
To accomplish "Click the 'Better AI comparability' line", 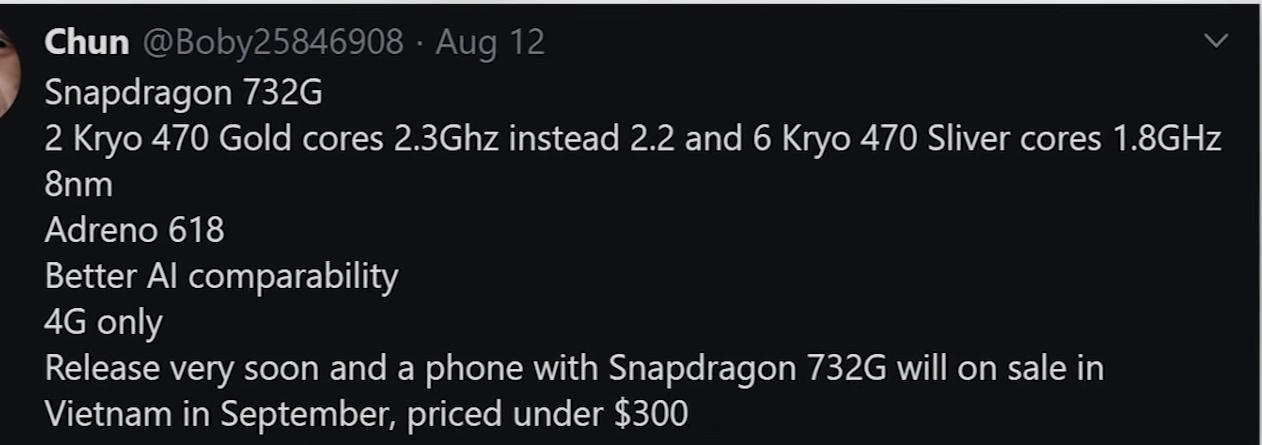I will (x=221, y=276).
